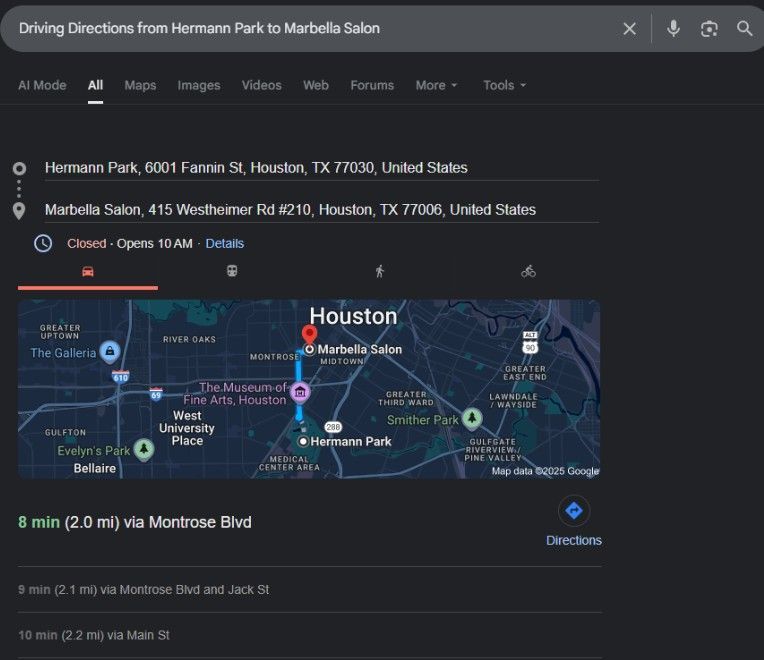Click The Galleria shopping icon on map
The image size is (764, 660).
(x=110, y=352)
